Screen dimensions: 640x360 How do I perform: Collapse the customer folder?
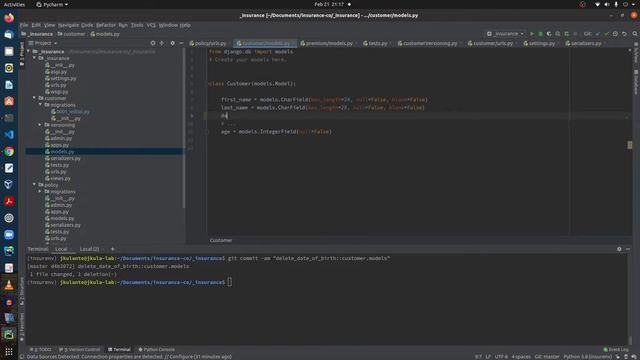pos(34,98)
